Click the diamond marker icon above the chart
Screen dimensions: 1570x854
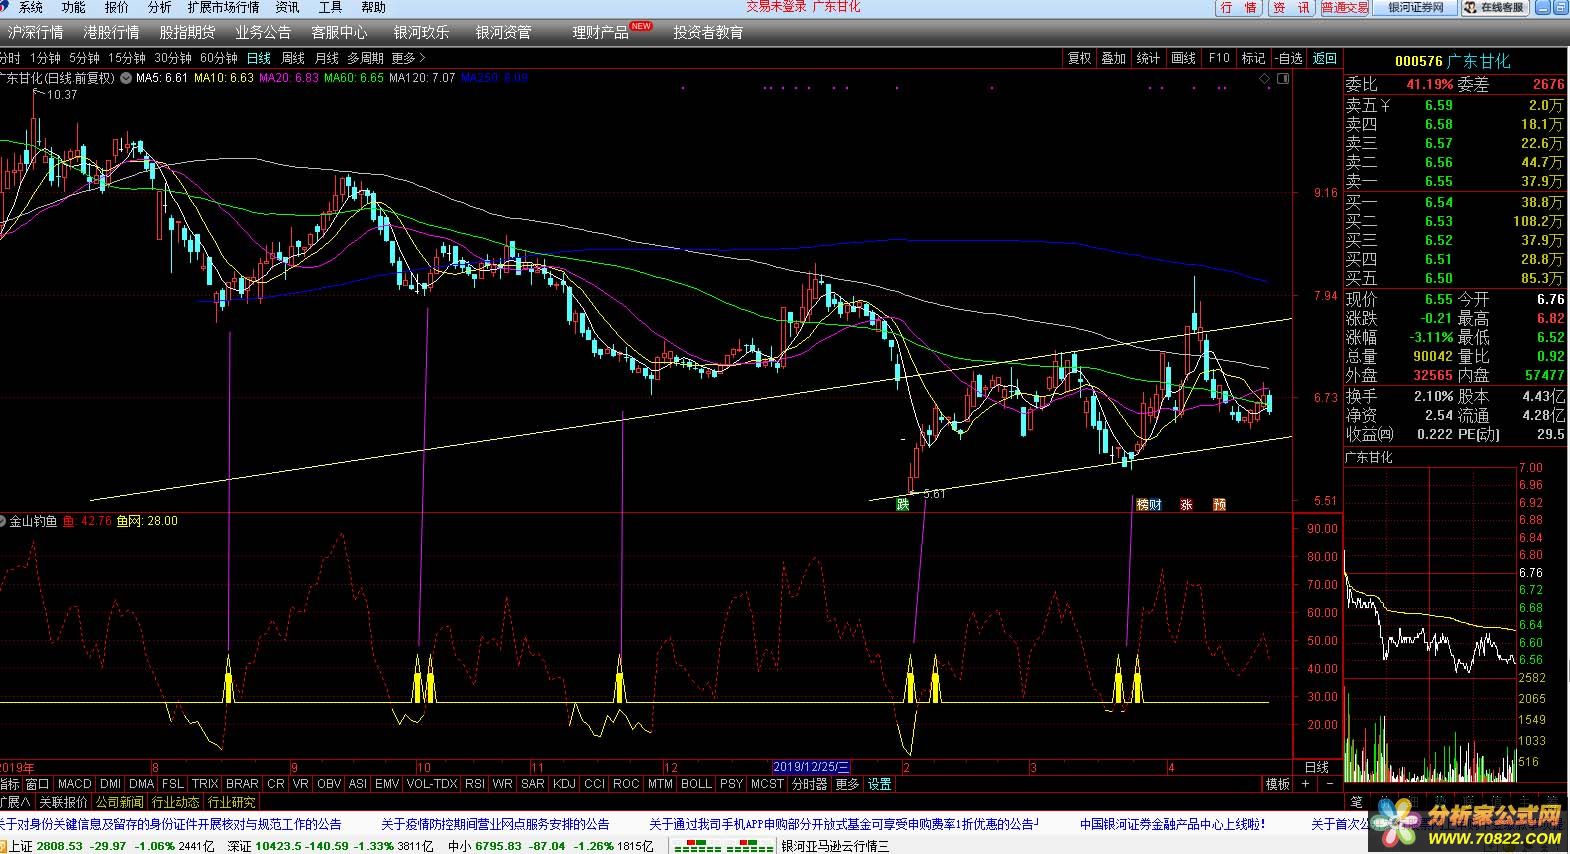(1265, 77)
